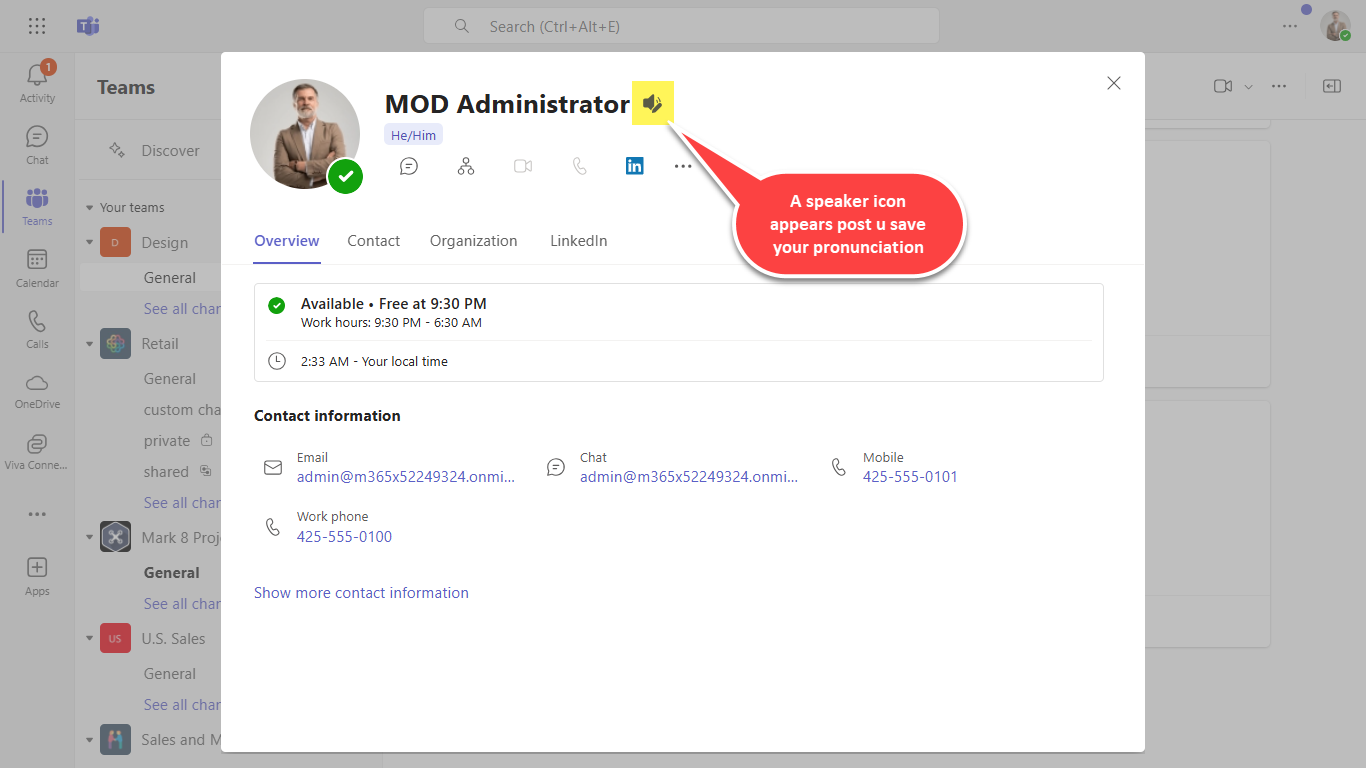Switch to Chat in the left rail
This screenshot has height=768, width=1366.
pyautogui.click(x=37, y=140)
